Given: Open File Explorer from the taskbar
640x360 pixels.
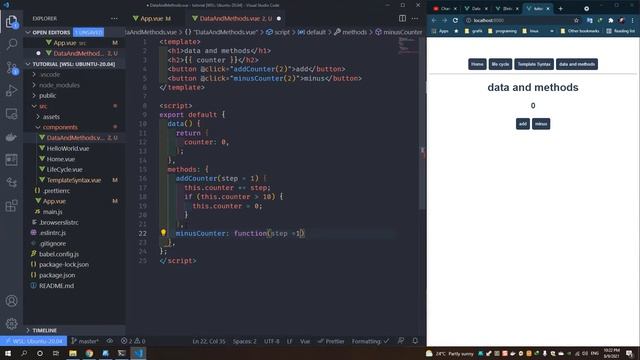Looking at the screenshot, I should click(73, 353).
